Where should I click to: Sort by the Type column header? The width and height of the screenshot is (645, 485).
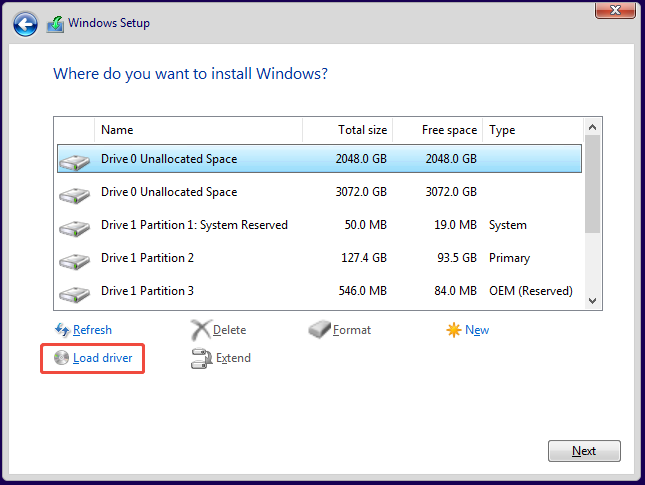pyautogui.click(x=533, y=130)
